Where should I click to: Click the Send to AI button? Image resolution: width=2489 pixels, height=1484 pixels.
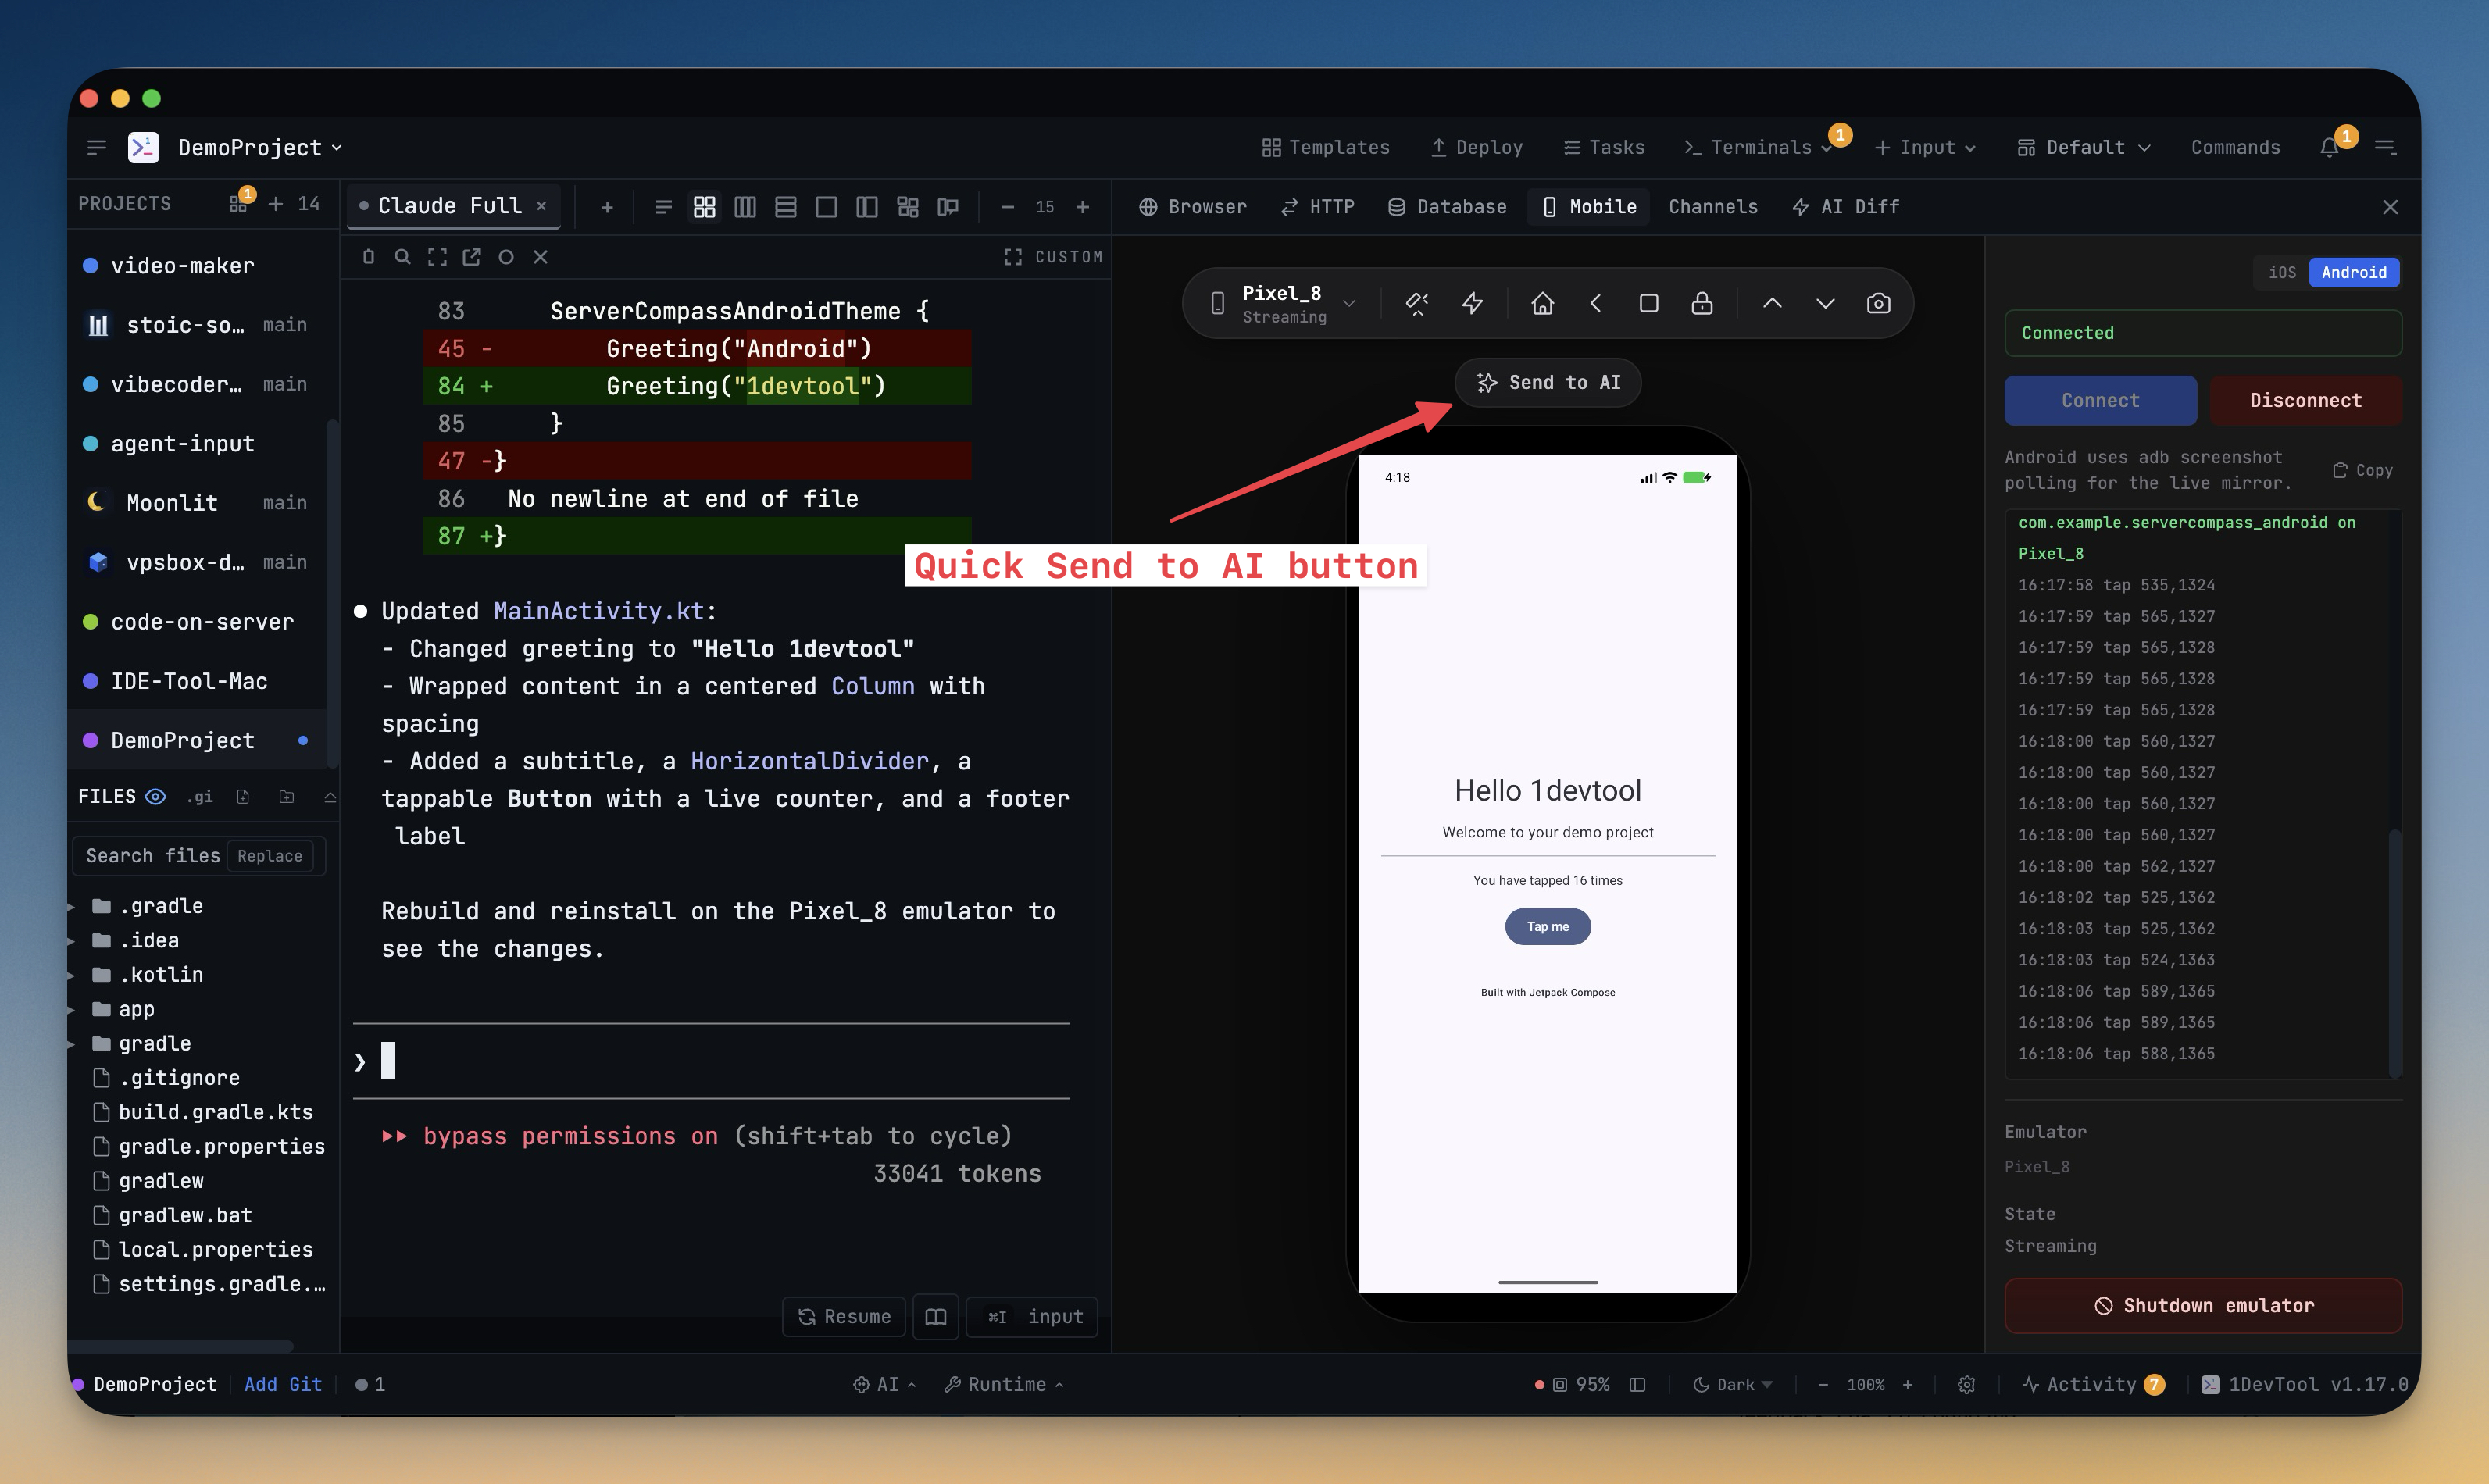pyautogui.click(x=1547, y=382)
